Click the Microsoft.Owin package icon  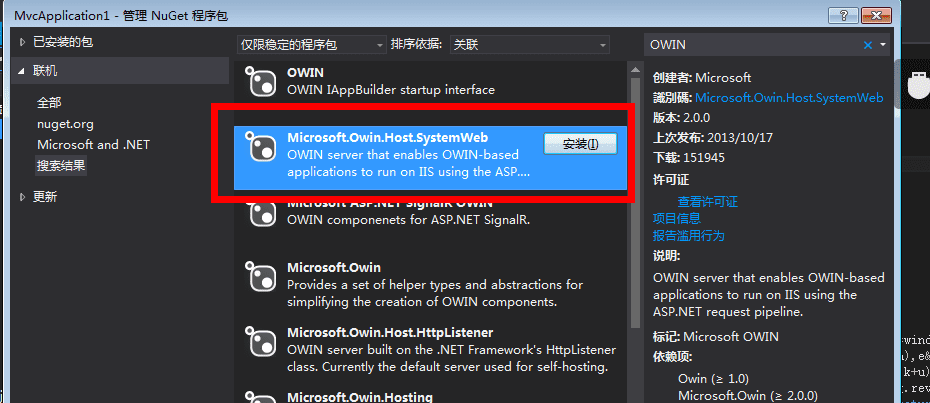[x=260, y=276]
